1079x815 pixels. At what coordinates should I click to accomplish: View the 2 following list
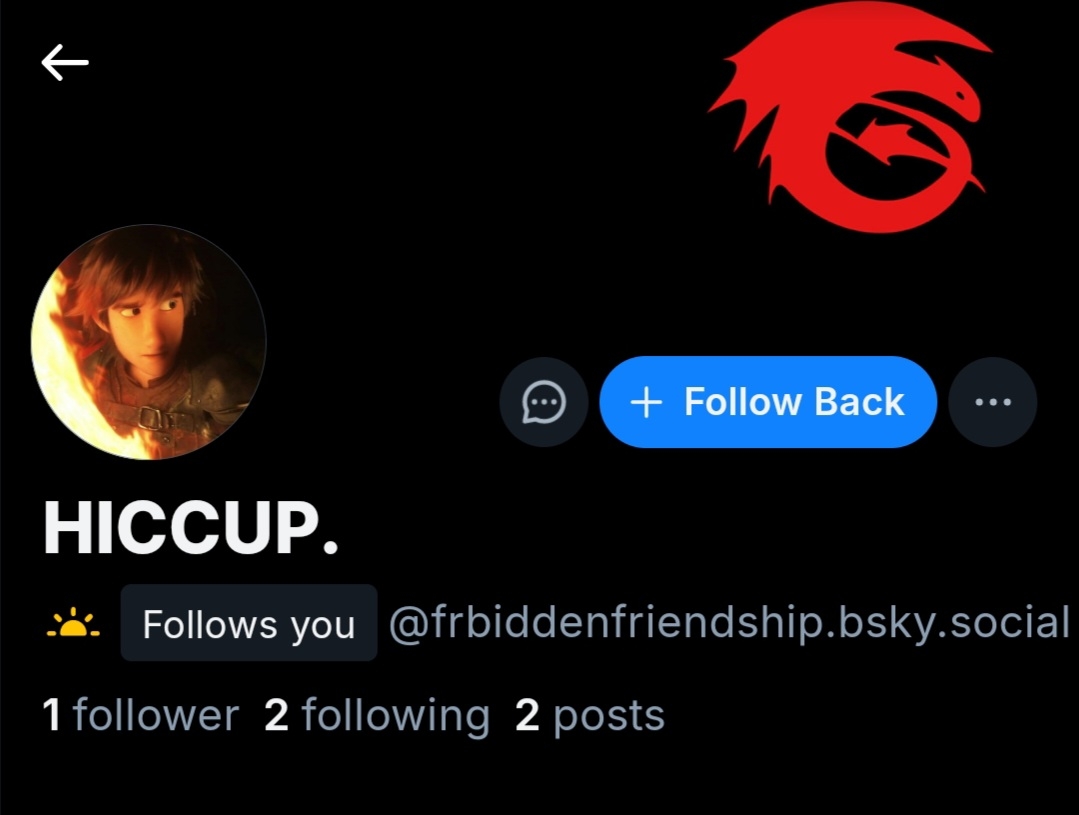click(377, 716)
